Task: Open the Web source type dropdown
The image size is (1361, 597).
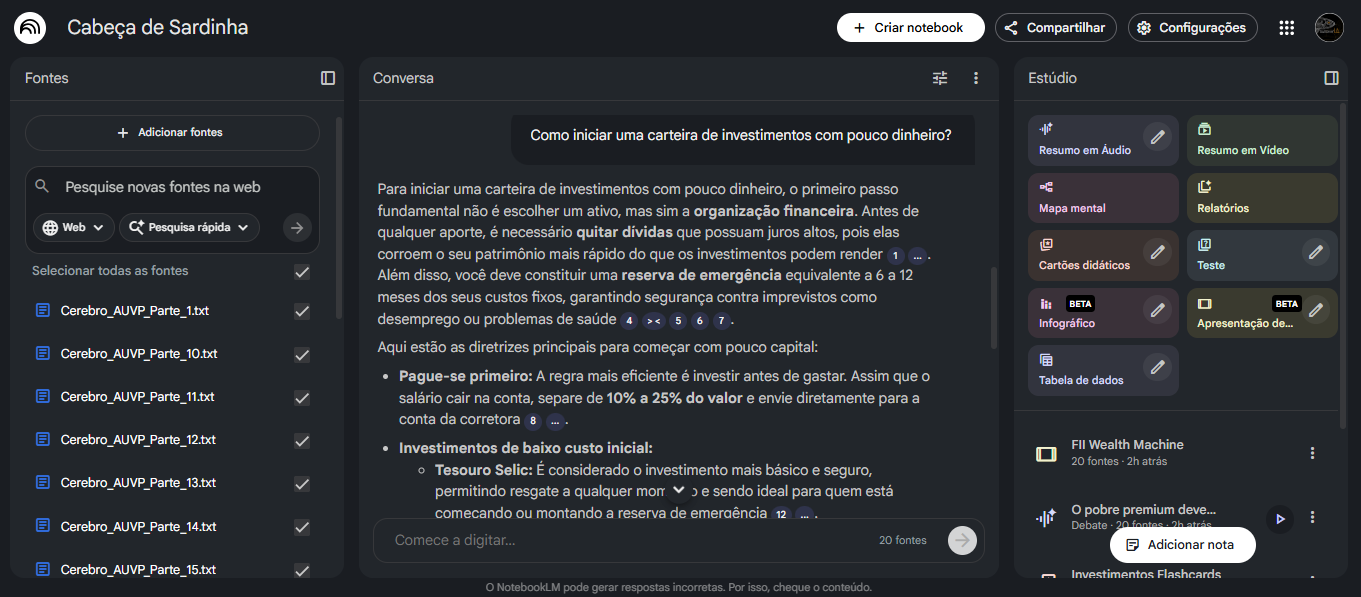Action: [x=74, y=228]
